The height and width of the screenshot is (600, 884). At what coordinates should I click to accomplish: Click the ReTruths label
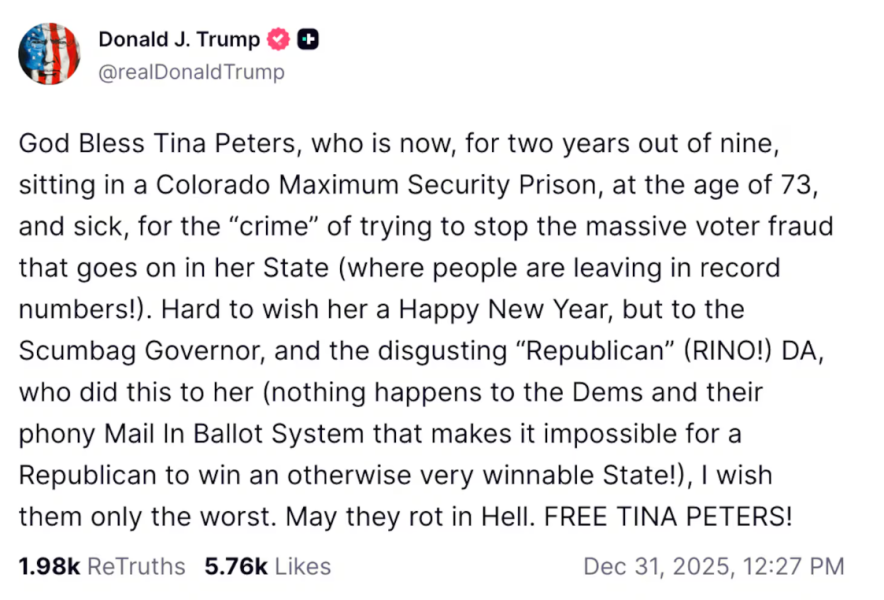pyautogui.click(x=136, y=567)
